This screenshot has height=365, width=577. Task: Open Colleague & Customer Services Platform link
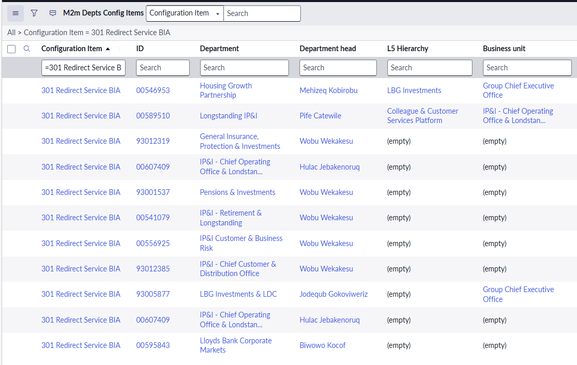[422, 116]
